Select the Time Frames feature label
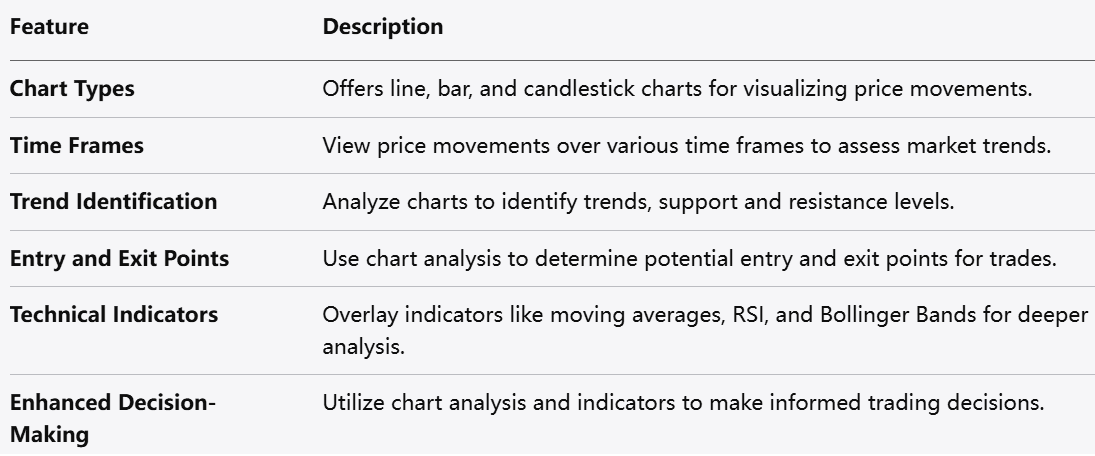 [x=77, y=145]
